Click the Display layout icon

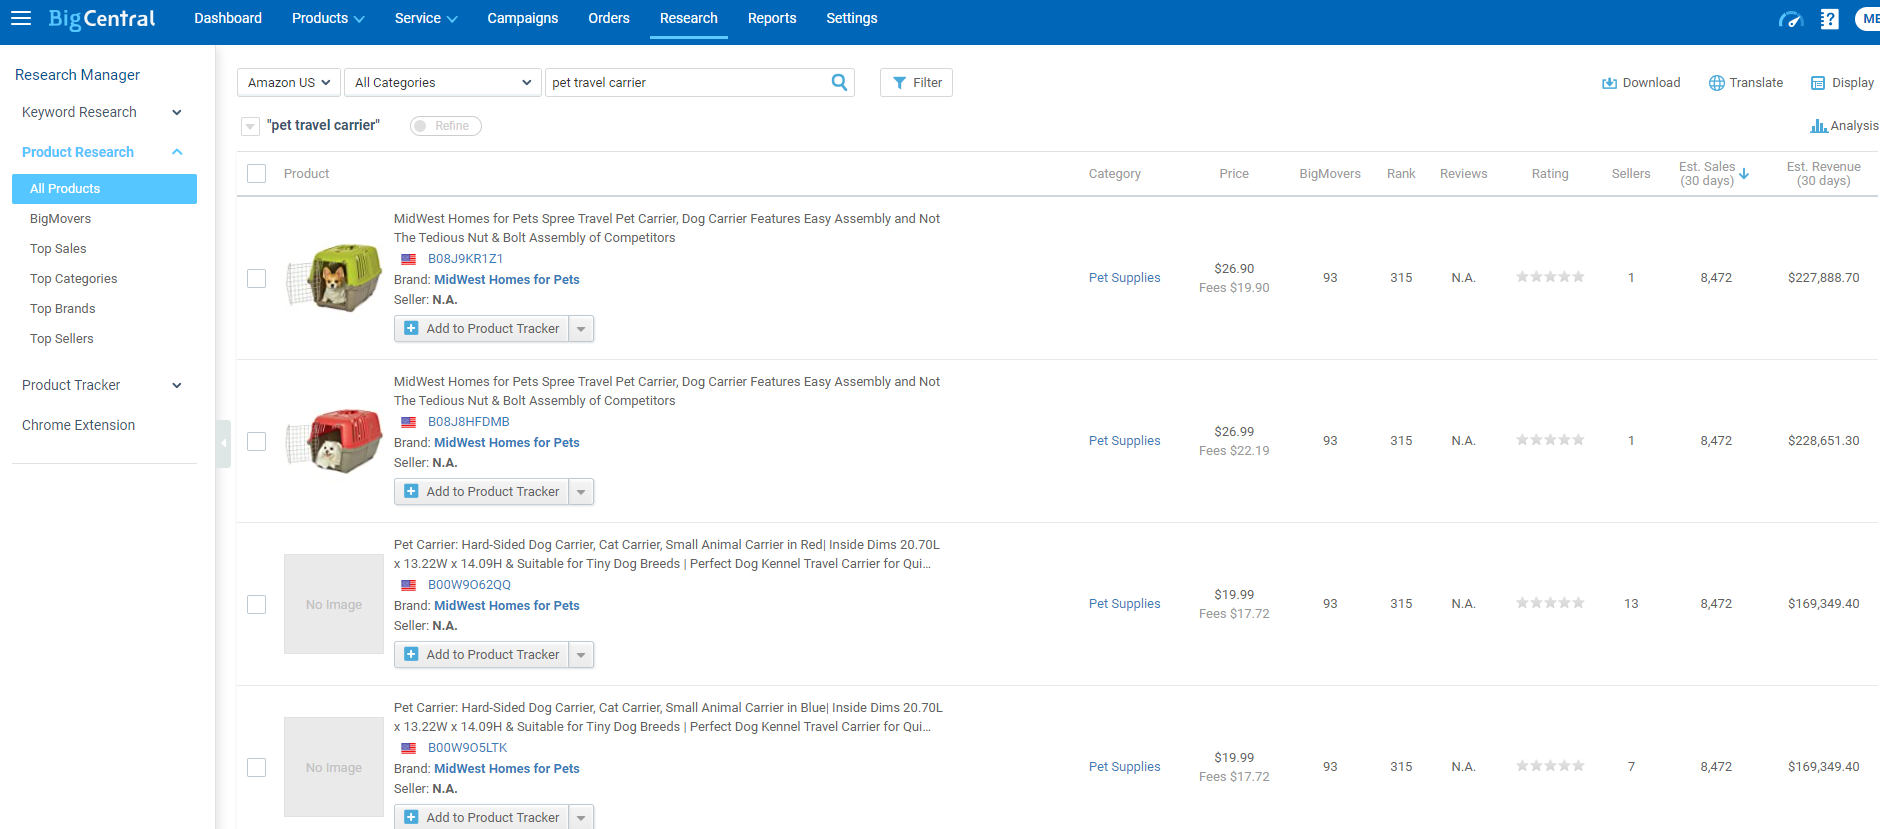pos(1818,83)
